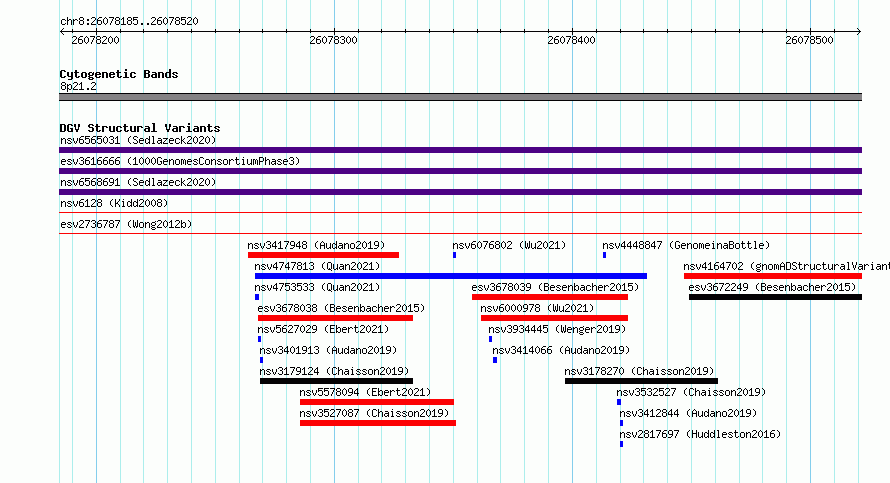
Task: Click the red bar under nsv3527087
Action: tap(378, 423)
